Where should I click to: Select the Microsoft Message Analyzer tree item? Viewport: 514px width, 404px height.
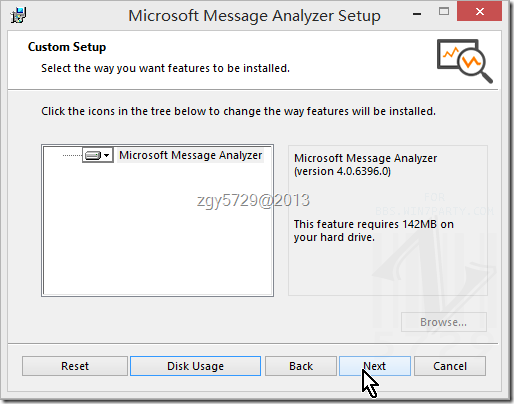coord(191,155)
